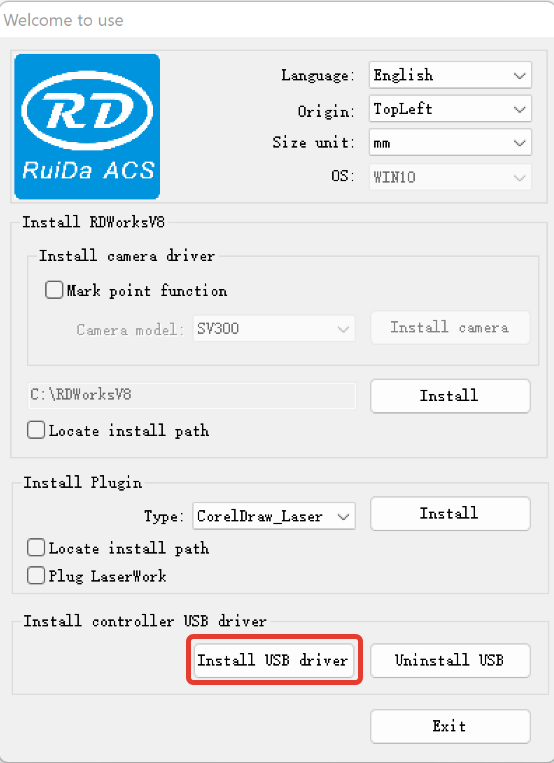Click the Install button for the plugin

pyautogui.click(x=450, y=513)
